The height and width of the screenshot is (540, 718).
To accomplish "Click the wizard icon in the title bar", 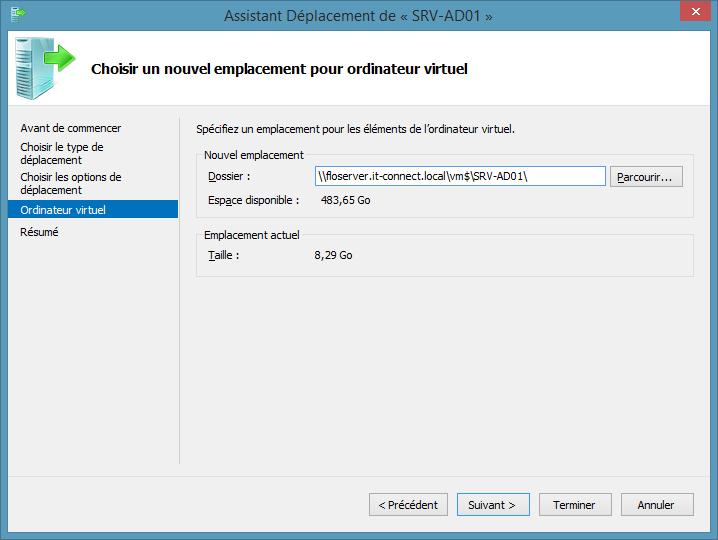I will point(18,15).
